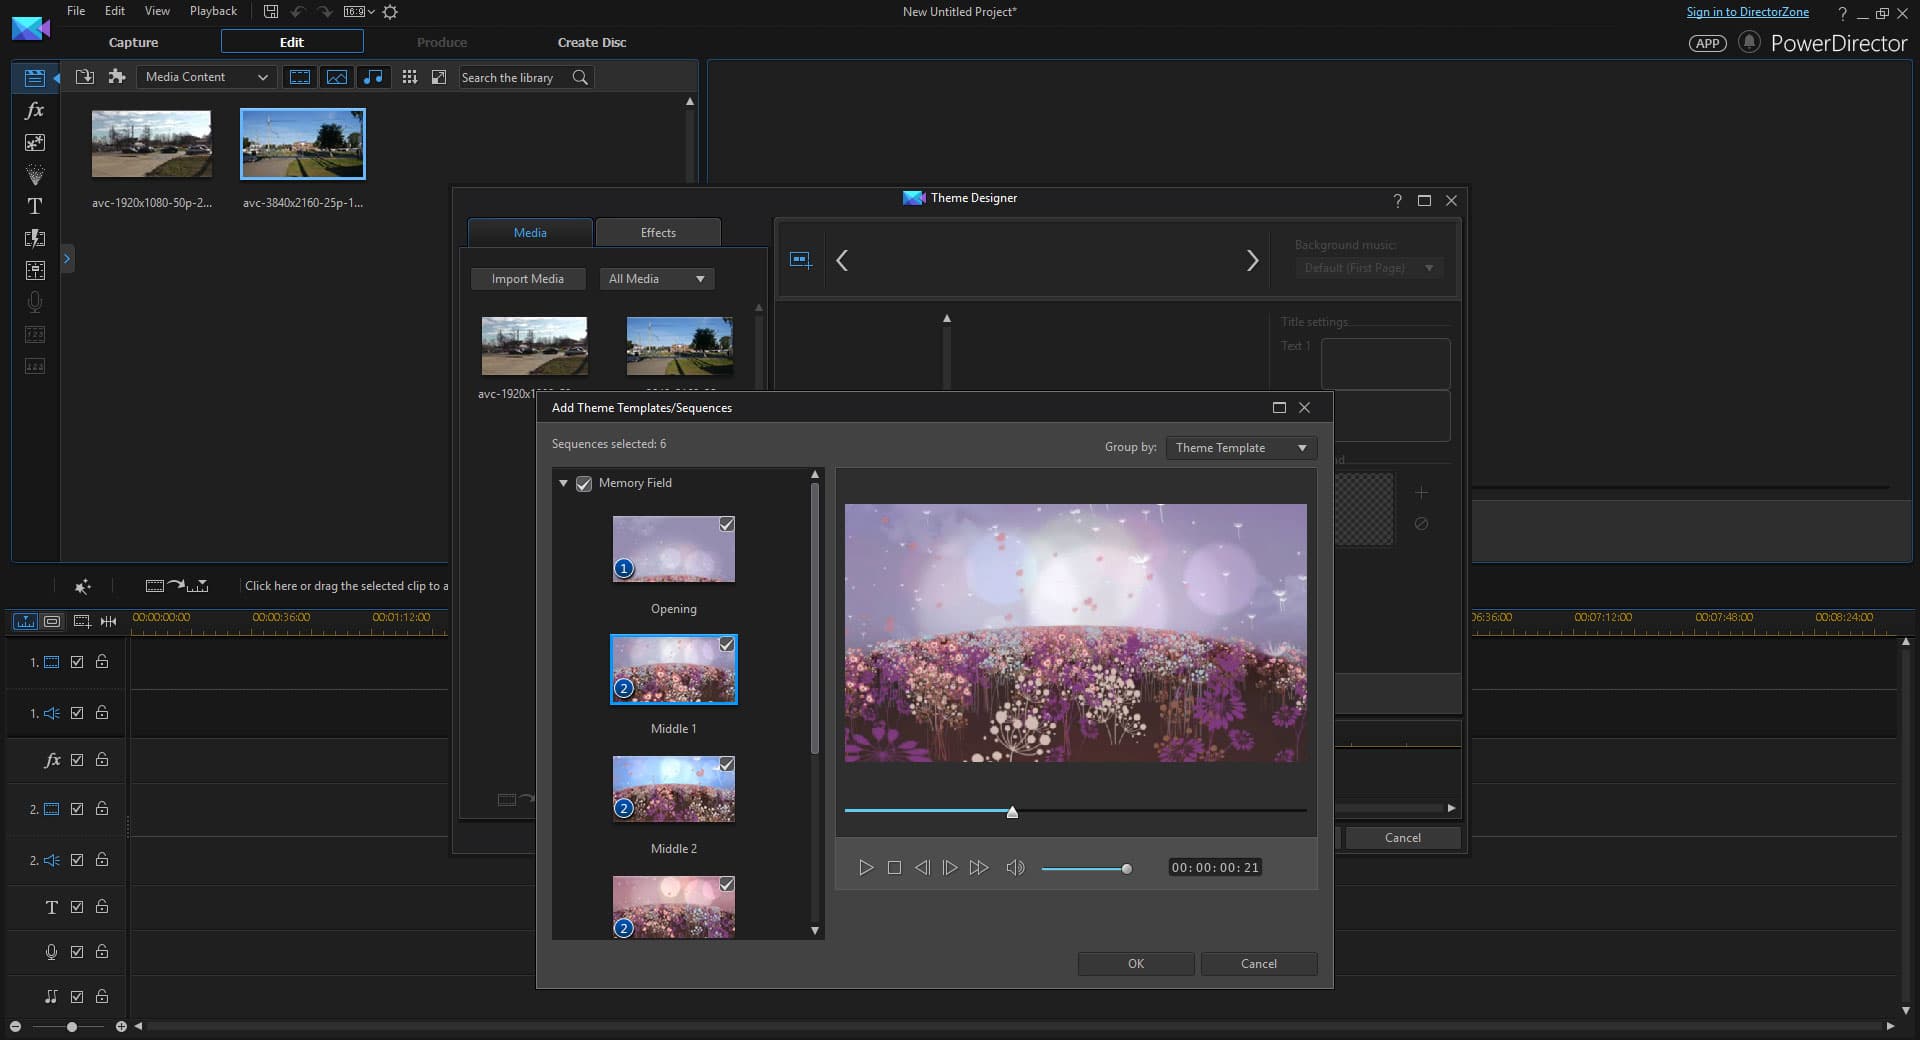1920x1040 pixels.
Task: Click the fast forward icon in the preview
Action: tap(978, 868)
